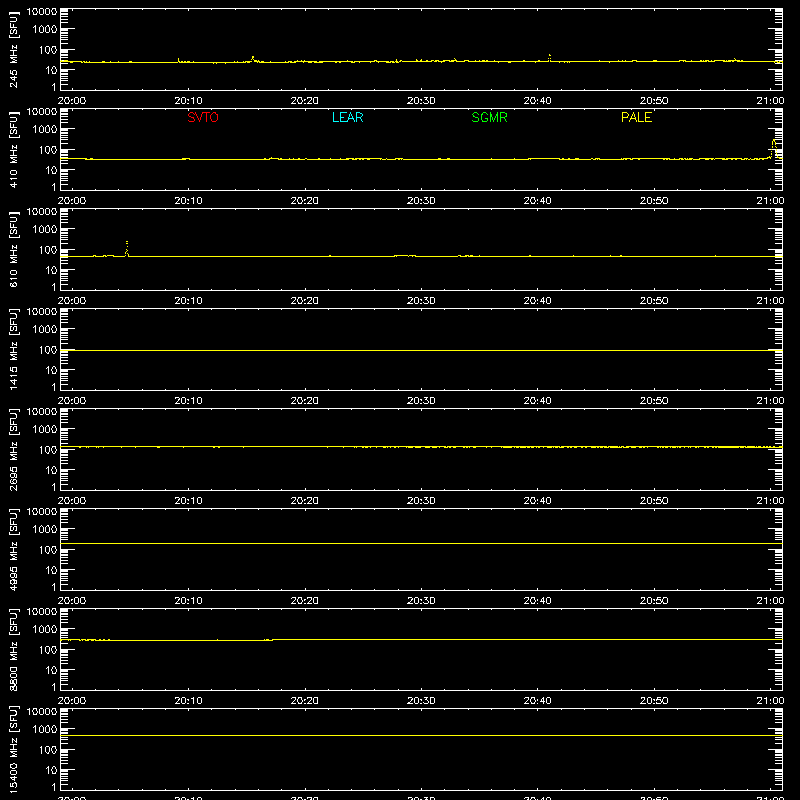Select the 410 MHz [SFU] axis title
Viewport: 800px width, 800px height.
pyautogui.click(x=13, y=149)
